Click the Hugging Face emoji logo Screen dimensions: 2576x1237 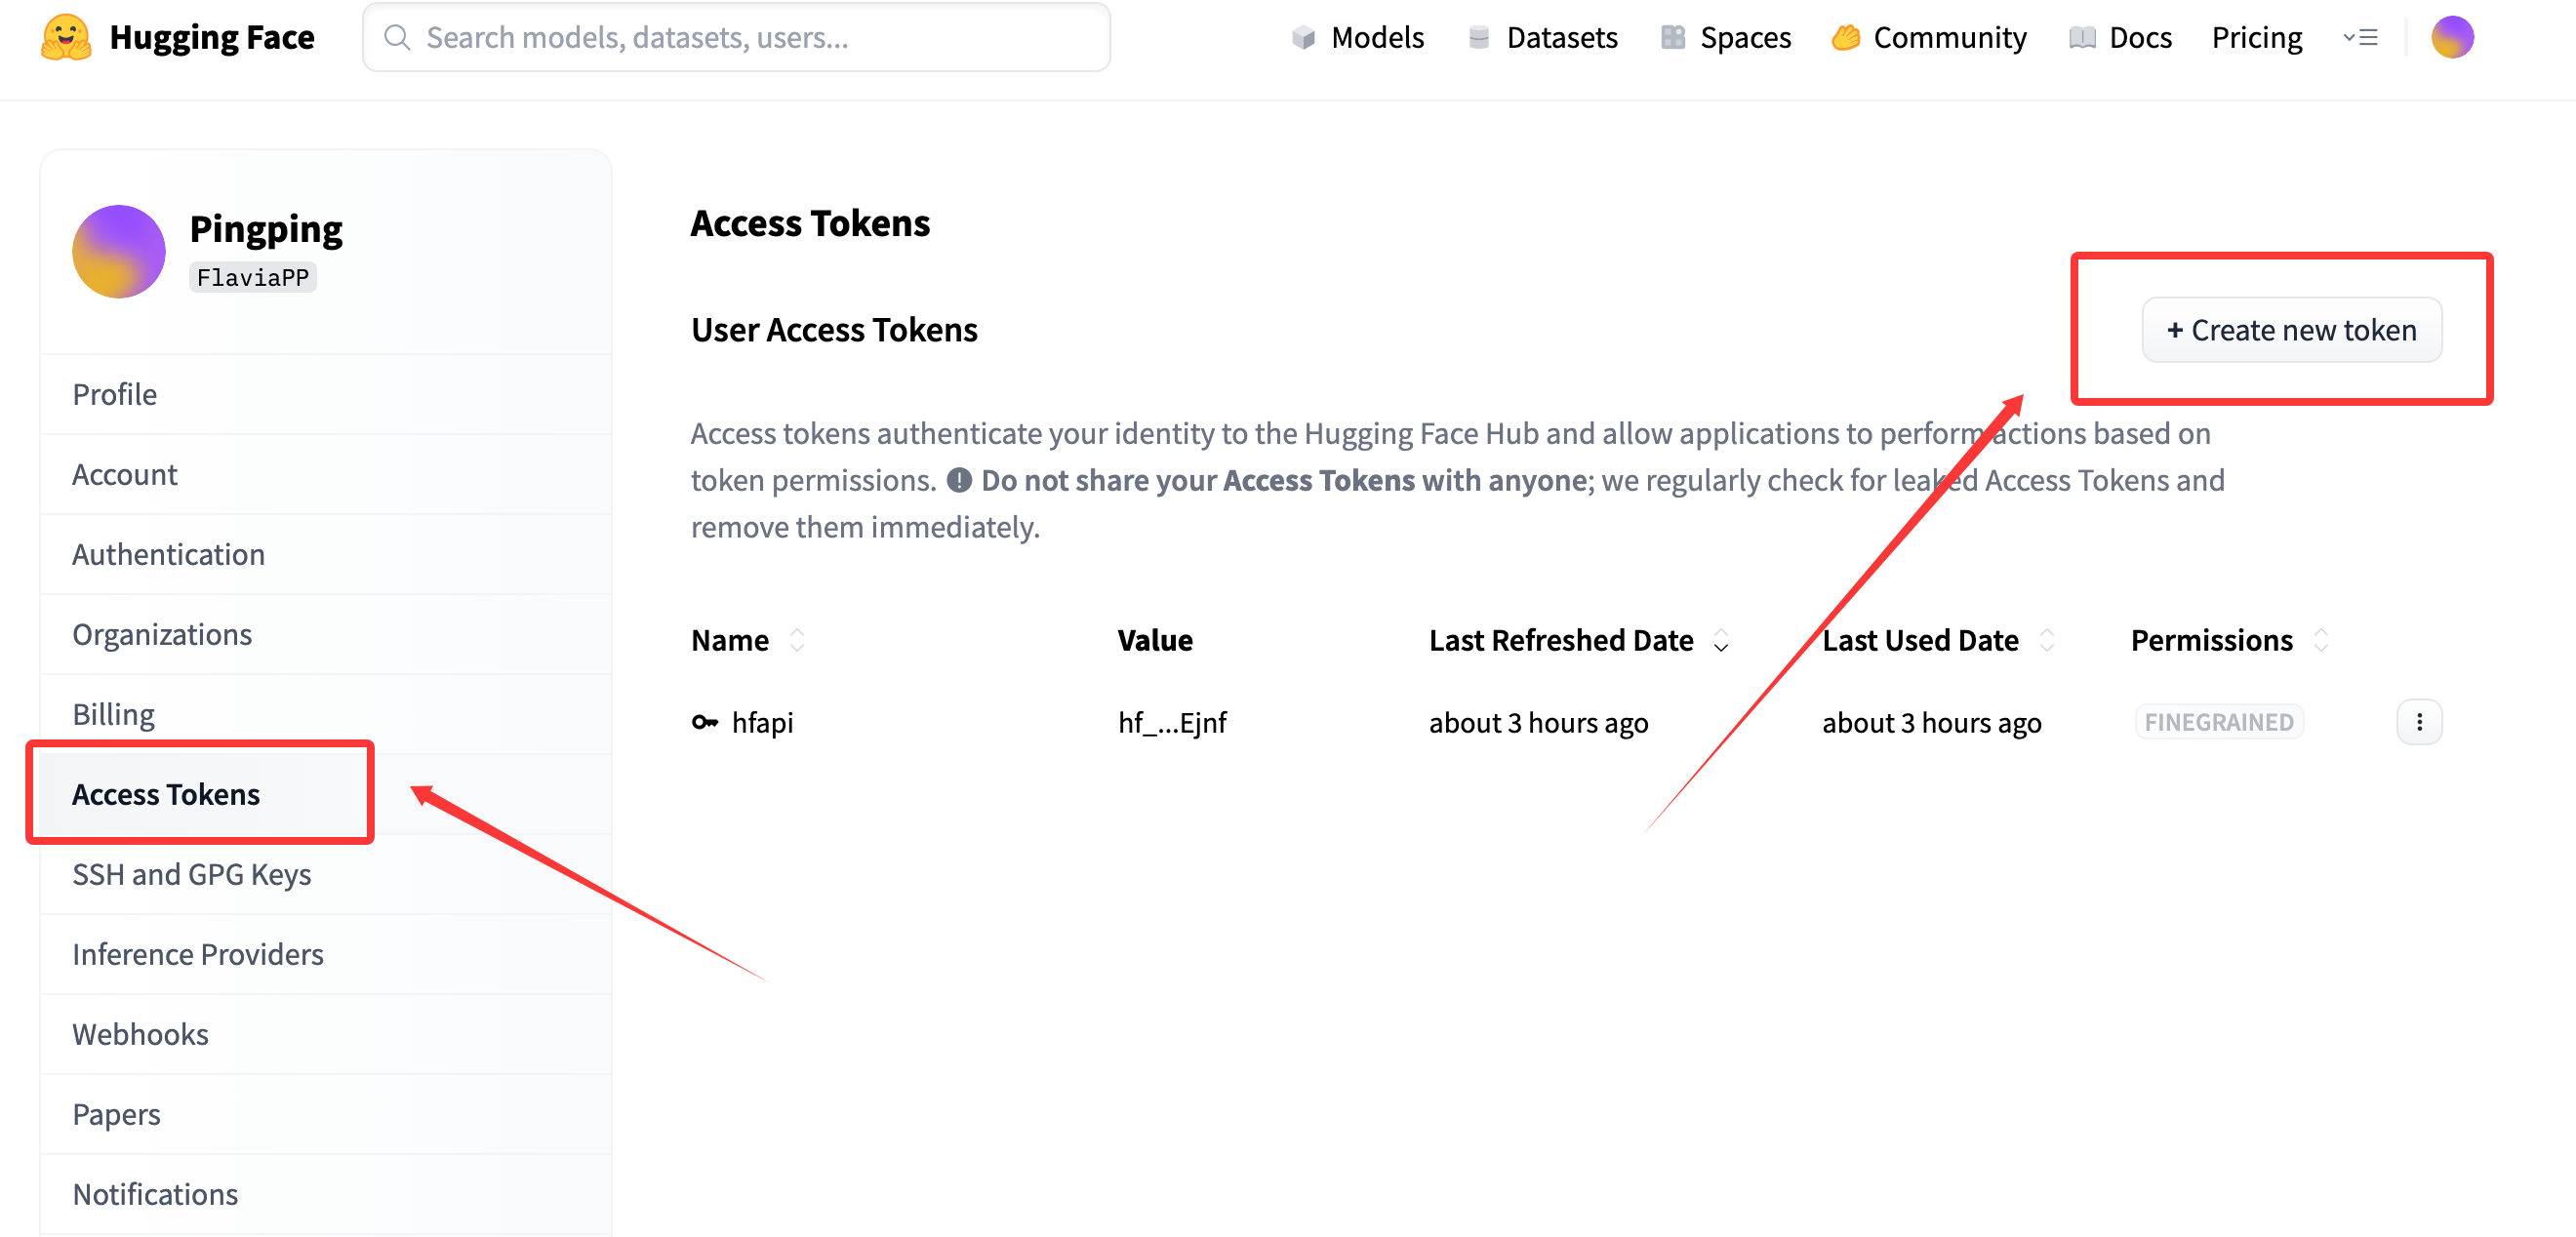(66, 37)
